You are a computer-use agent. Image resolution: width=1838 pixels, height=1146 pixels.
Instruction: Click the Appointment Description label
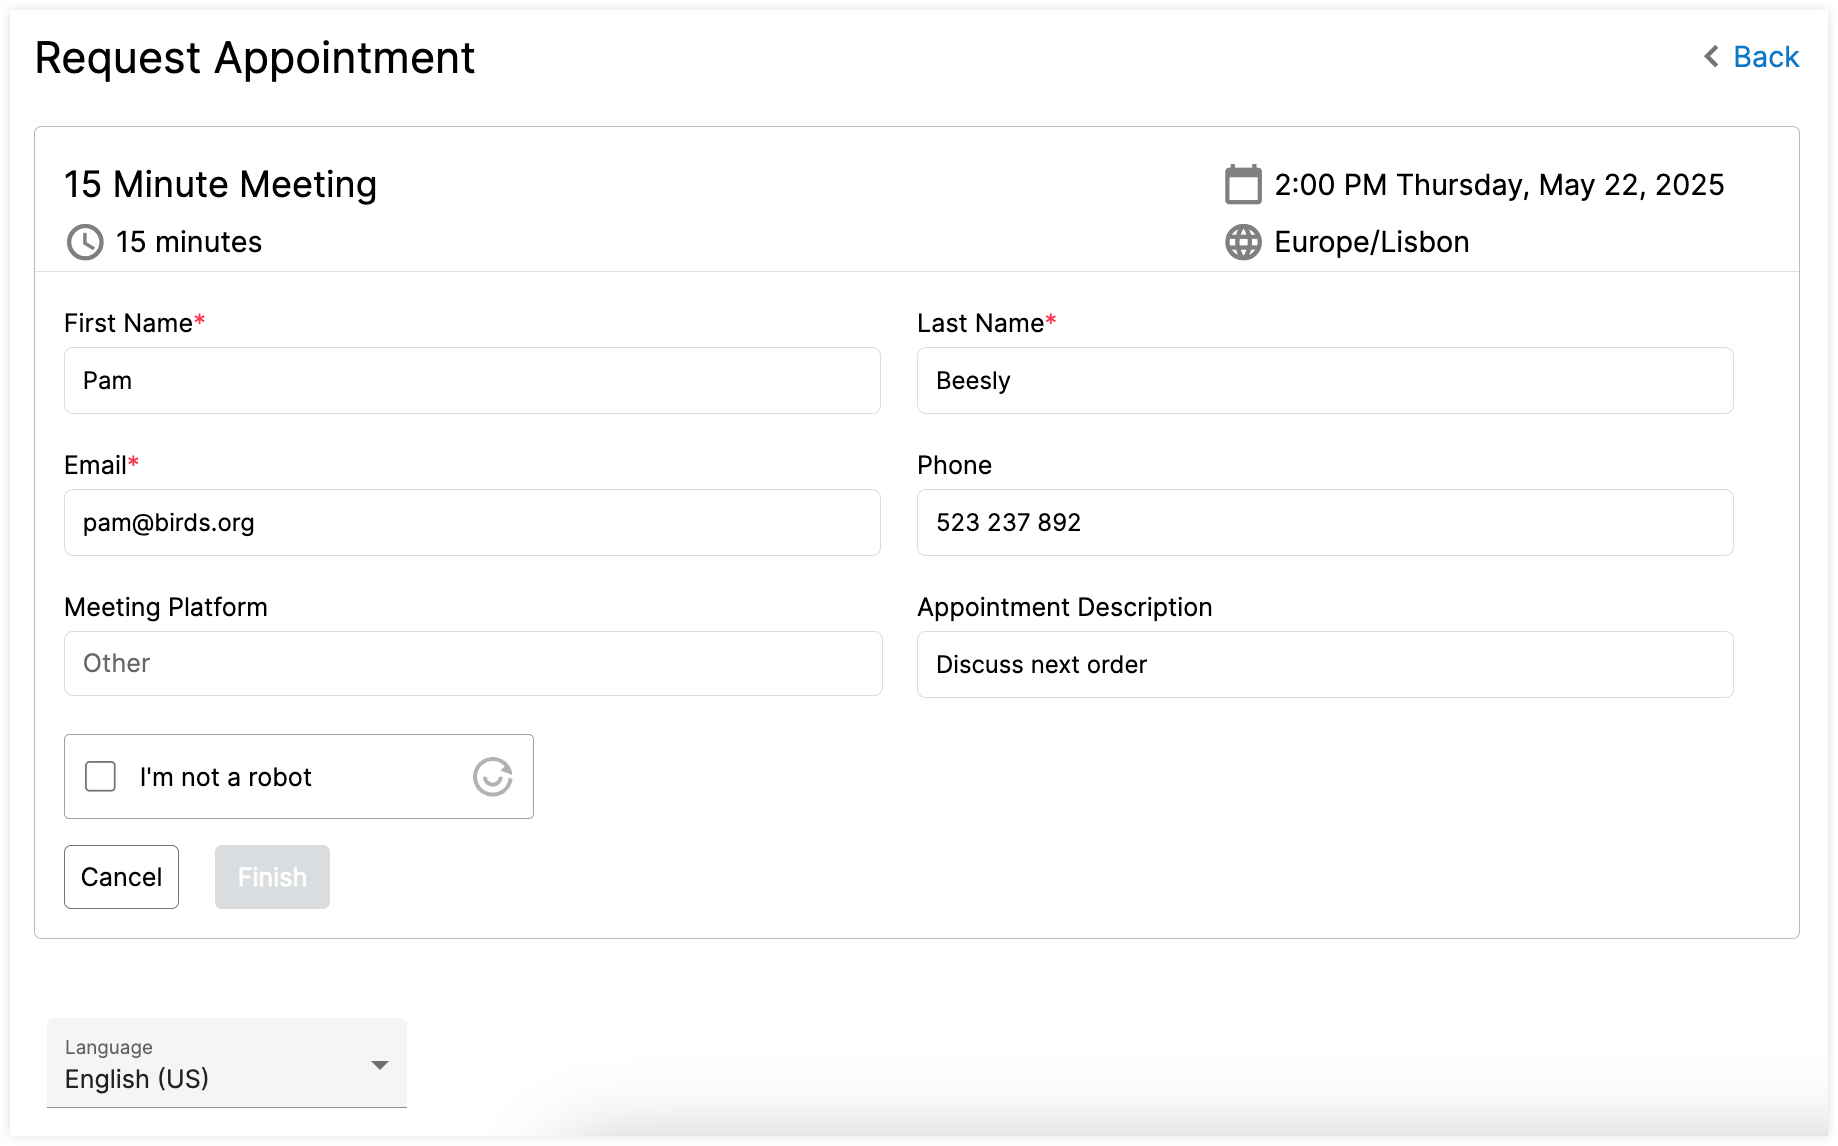coord(1064,607)
